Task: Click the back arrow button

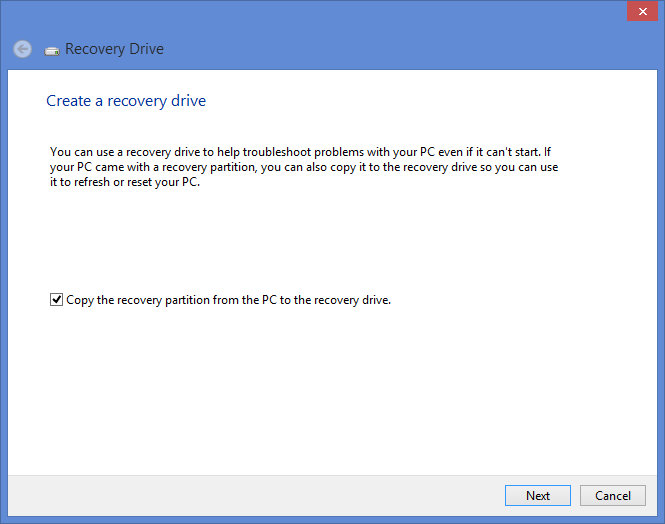Action: [x=22, y=49]
